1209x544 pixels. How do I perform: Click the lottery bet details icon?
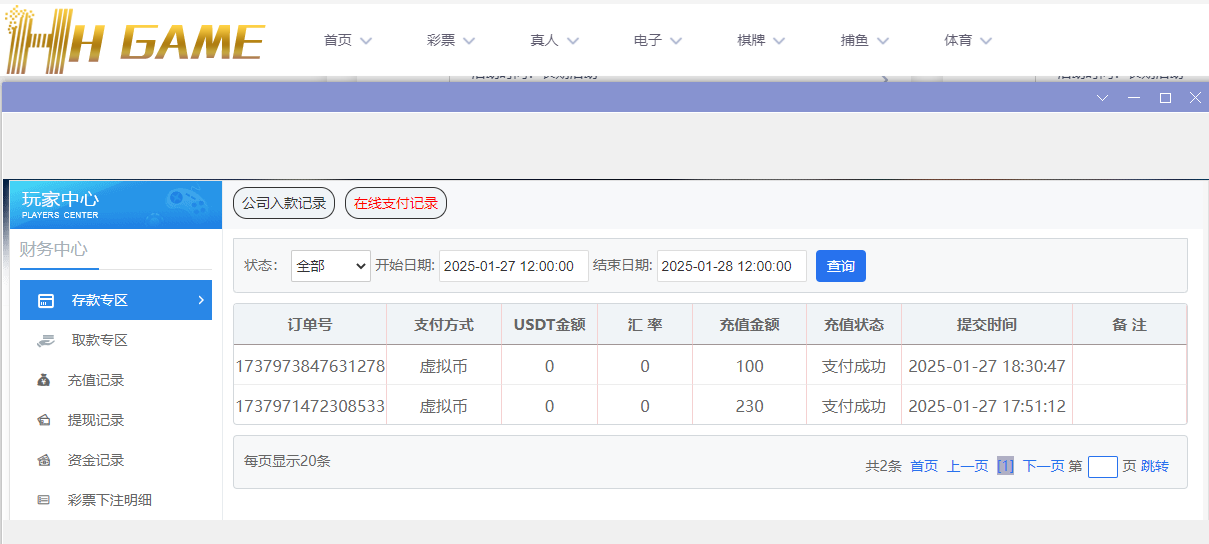click(44, 501)
